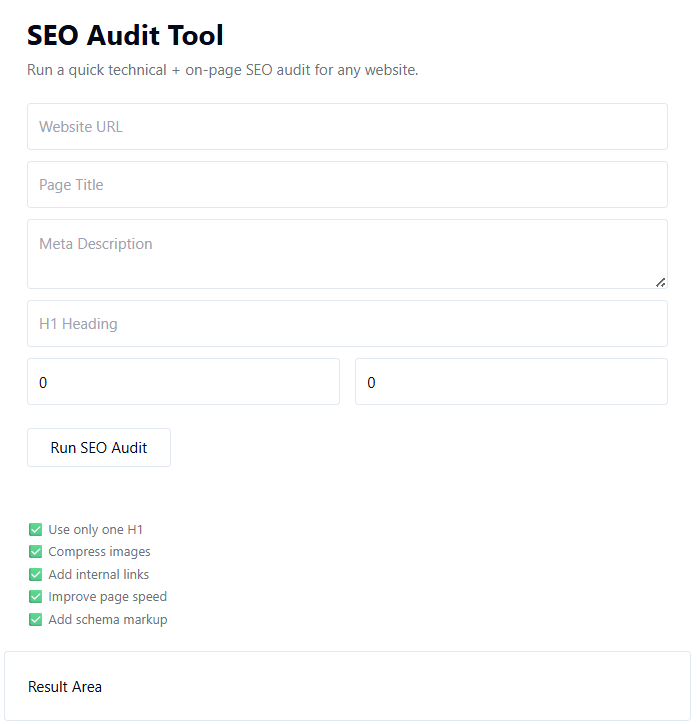
Task: Select the "Add schema markup" tip text
Action: pyautogui.click(x=107, y=620)
